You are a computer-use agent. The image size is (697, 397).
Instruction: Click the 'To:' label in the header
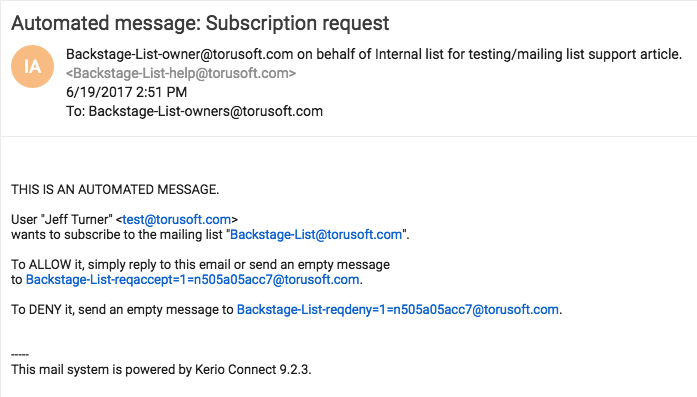point(76,111)
